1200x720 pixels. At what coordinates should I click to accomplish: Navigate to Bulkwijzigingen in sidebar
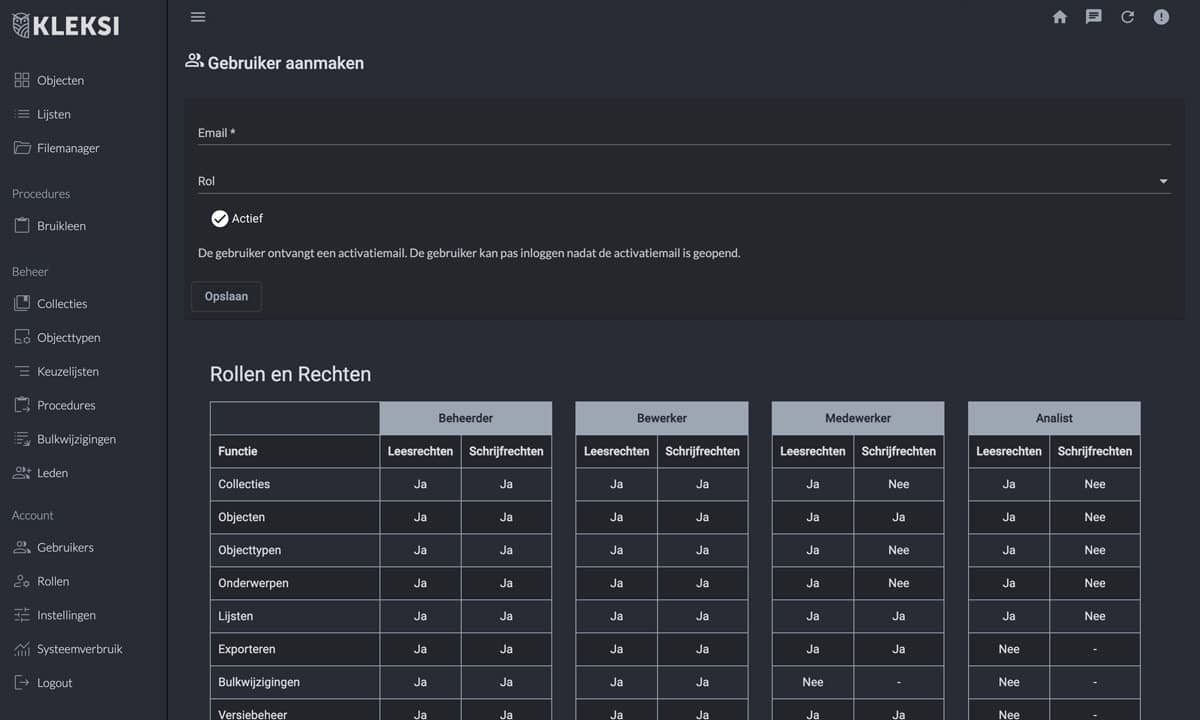coord(76,439)
